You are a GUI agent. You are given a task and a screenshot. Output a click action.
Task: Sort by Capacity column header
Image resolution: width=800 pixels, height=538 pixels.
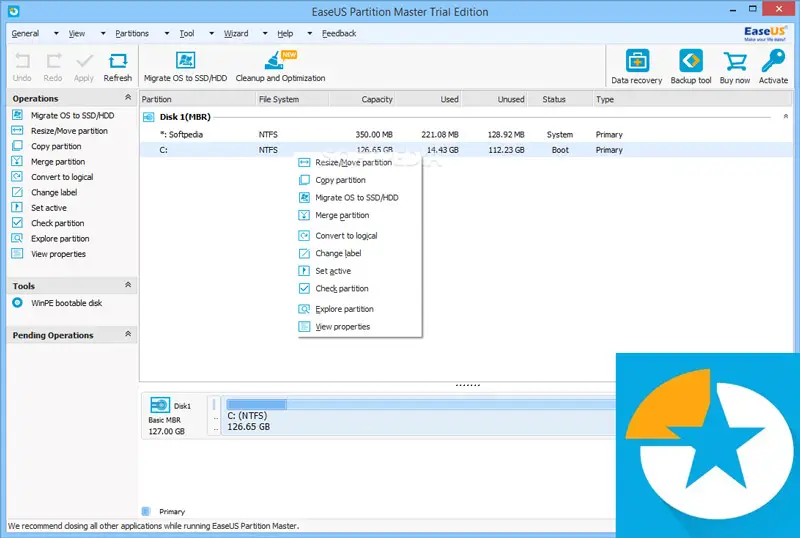[362, 99]
